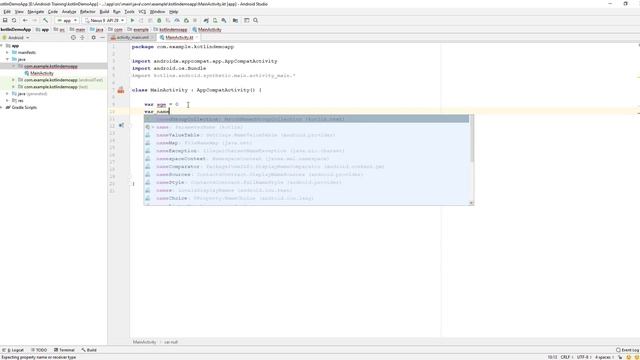Collapse the app module tree node
Image resolution: width=640 pixels, height=360 pixels.
(x=2, y=46)
